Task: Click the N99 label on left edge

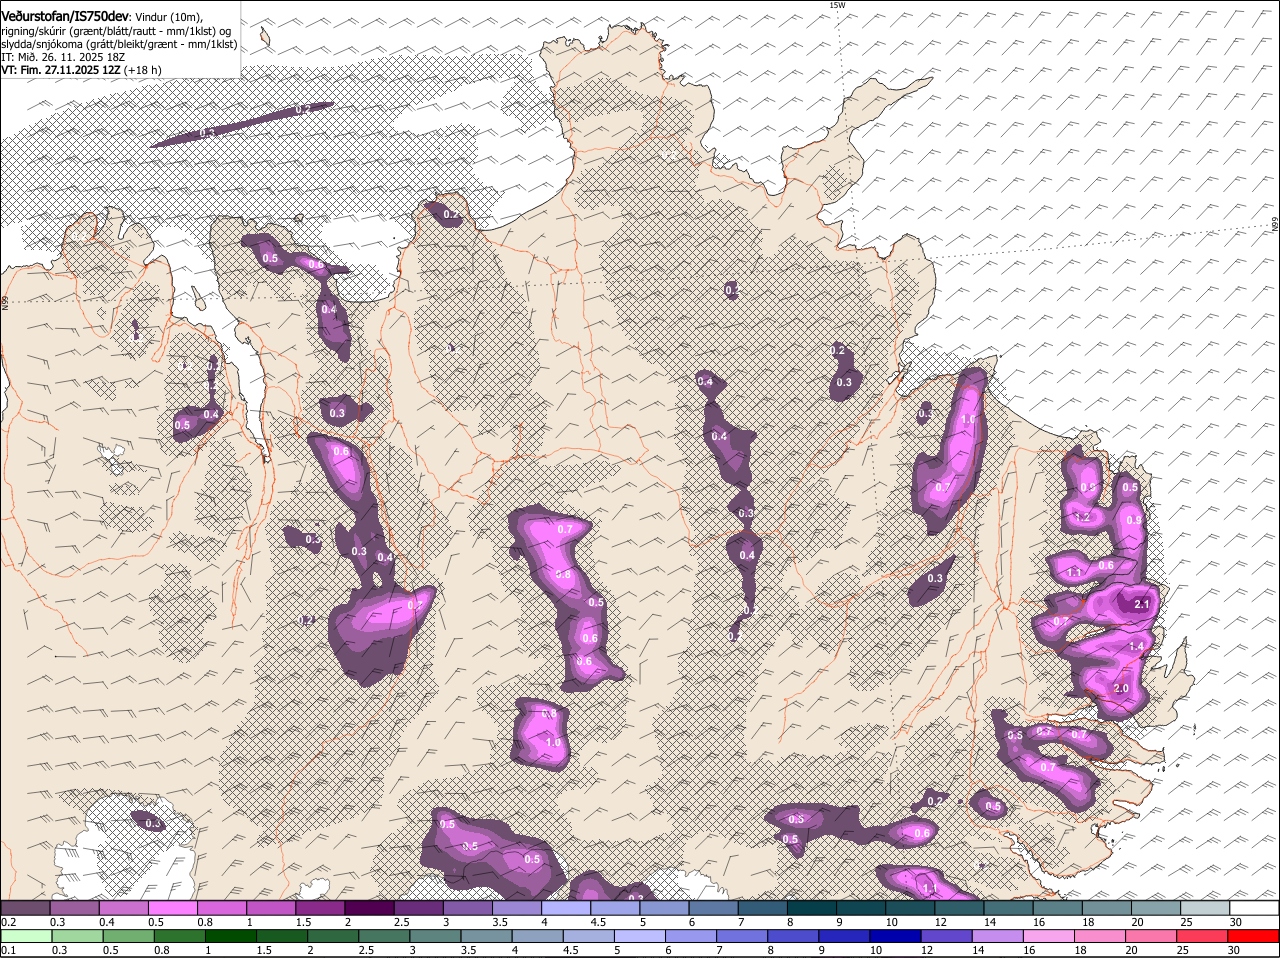Action: (5, 301)
